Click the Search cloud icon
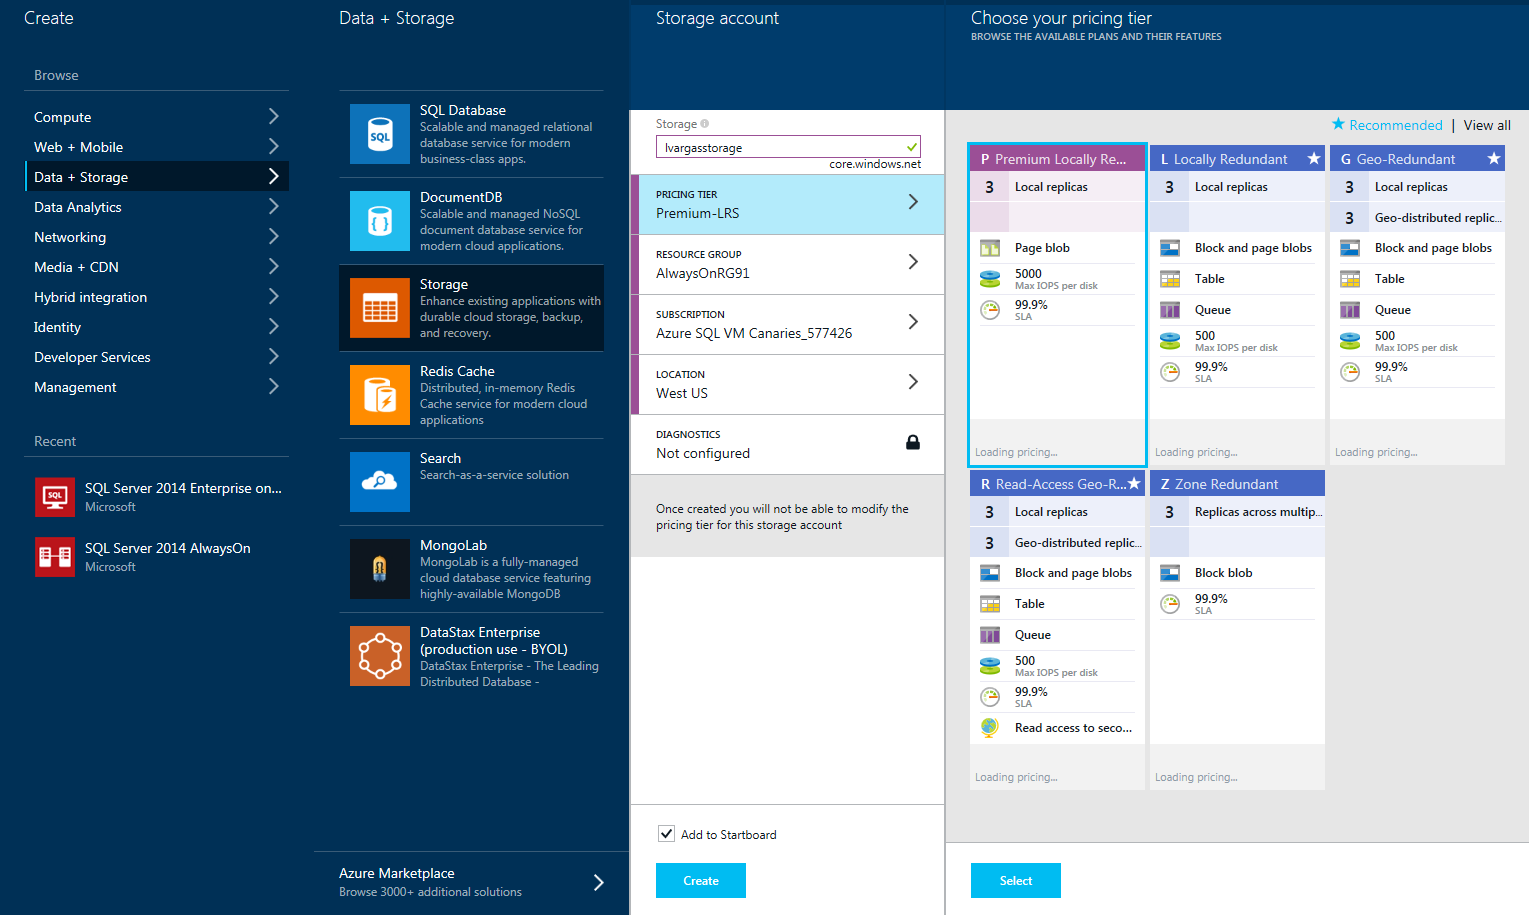The height and width of the screenshot is (915, 1529). coord(380,482)
